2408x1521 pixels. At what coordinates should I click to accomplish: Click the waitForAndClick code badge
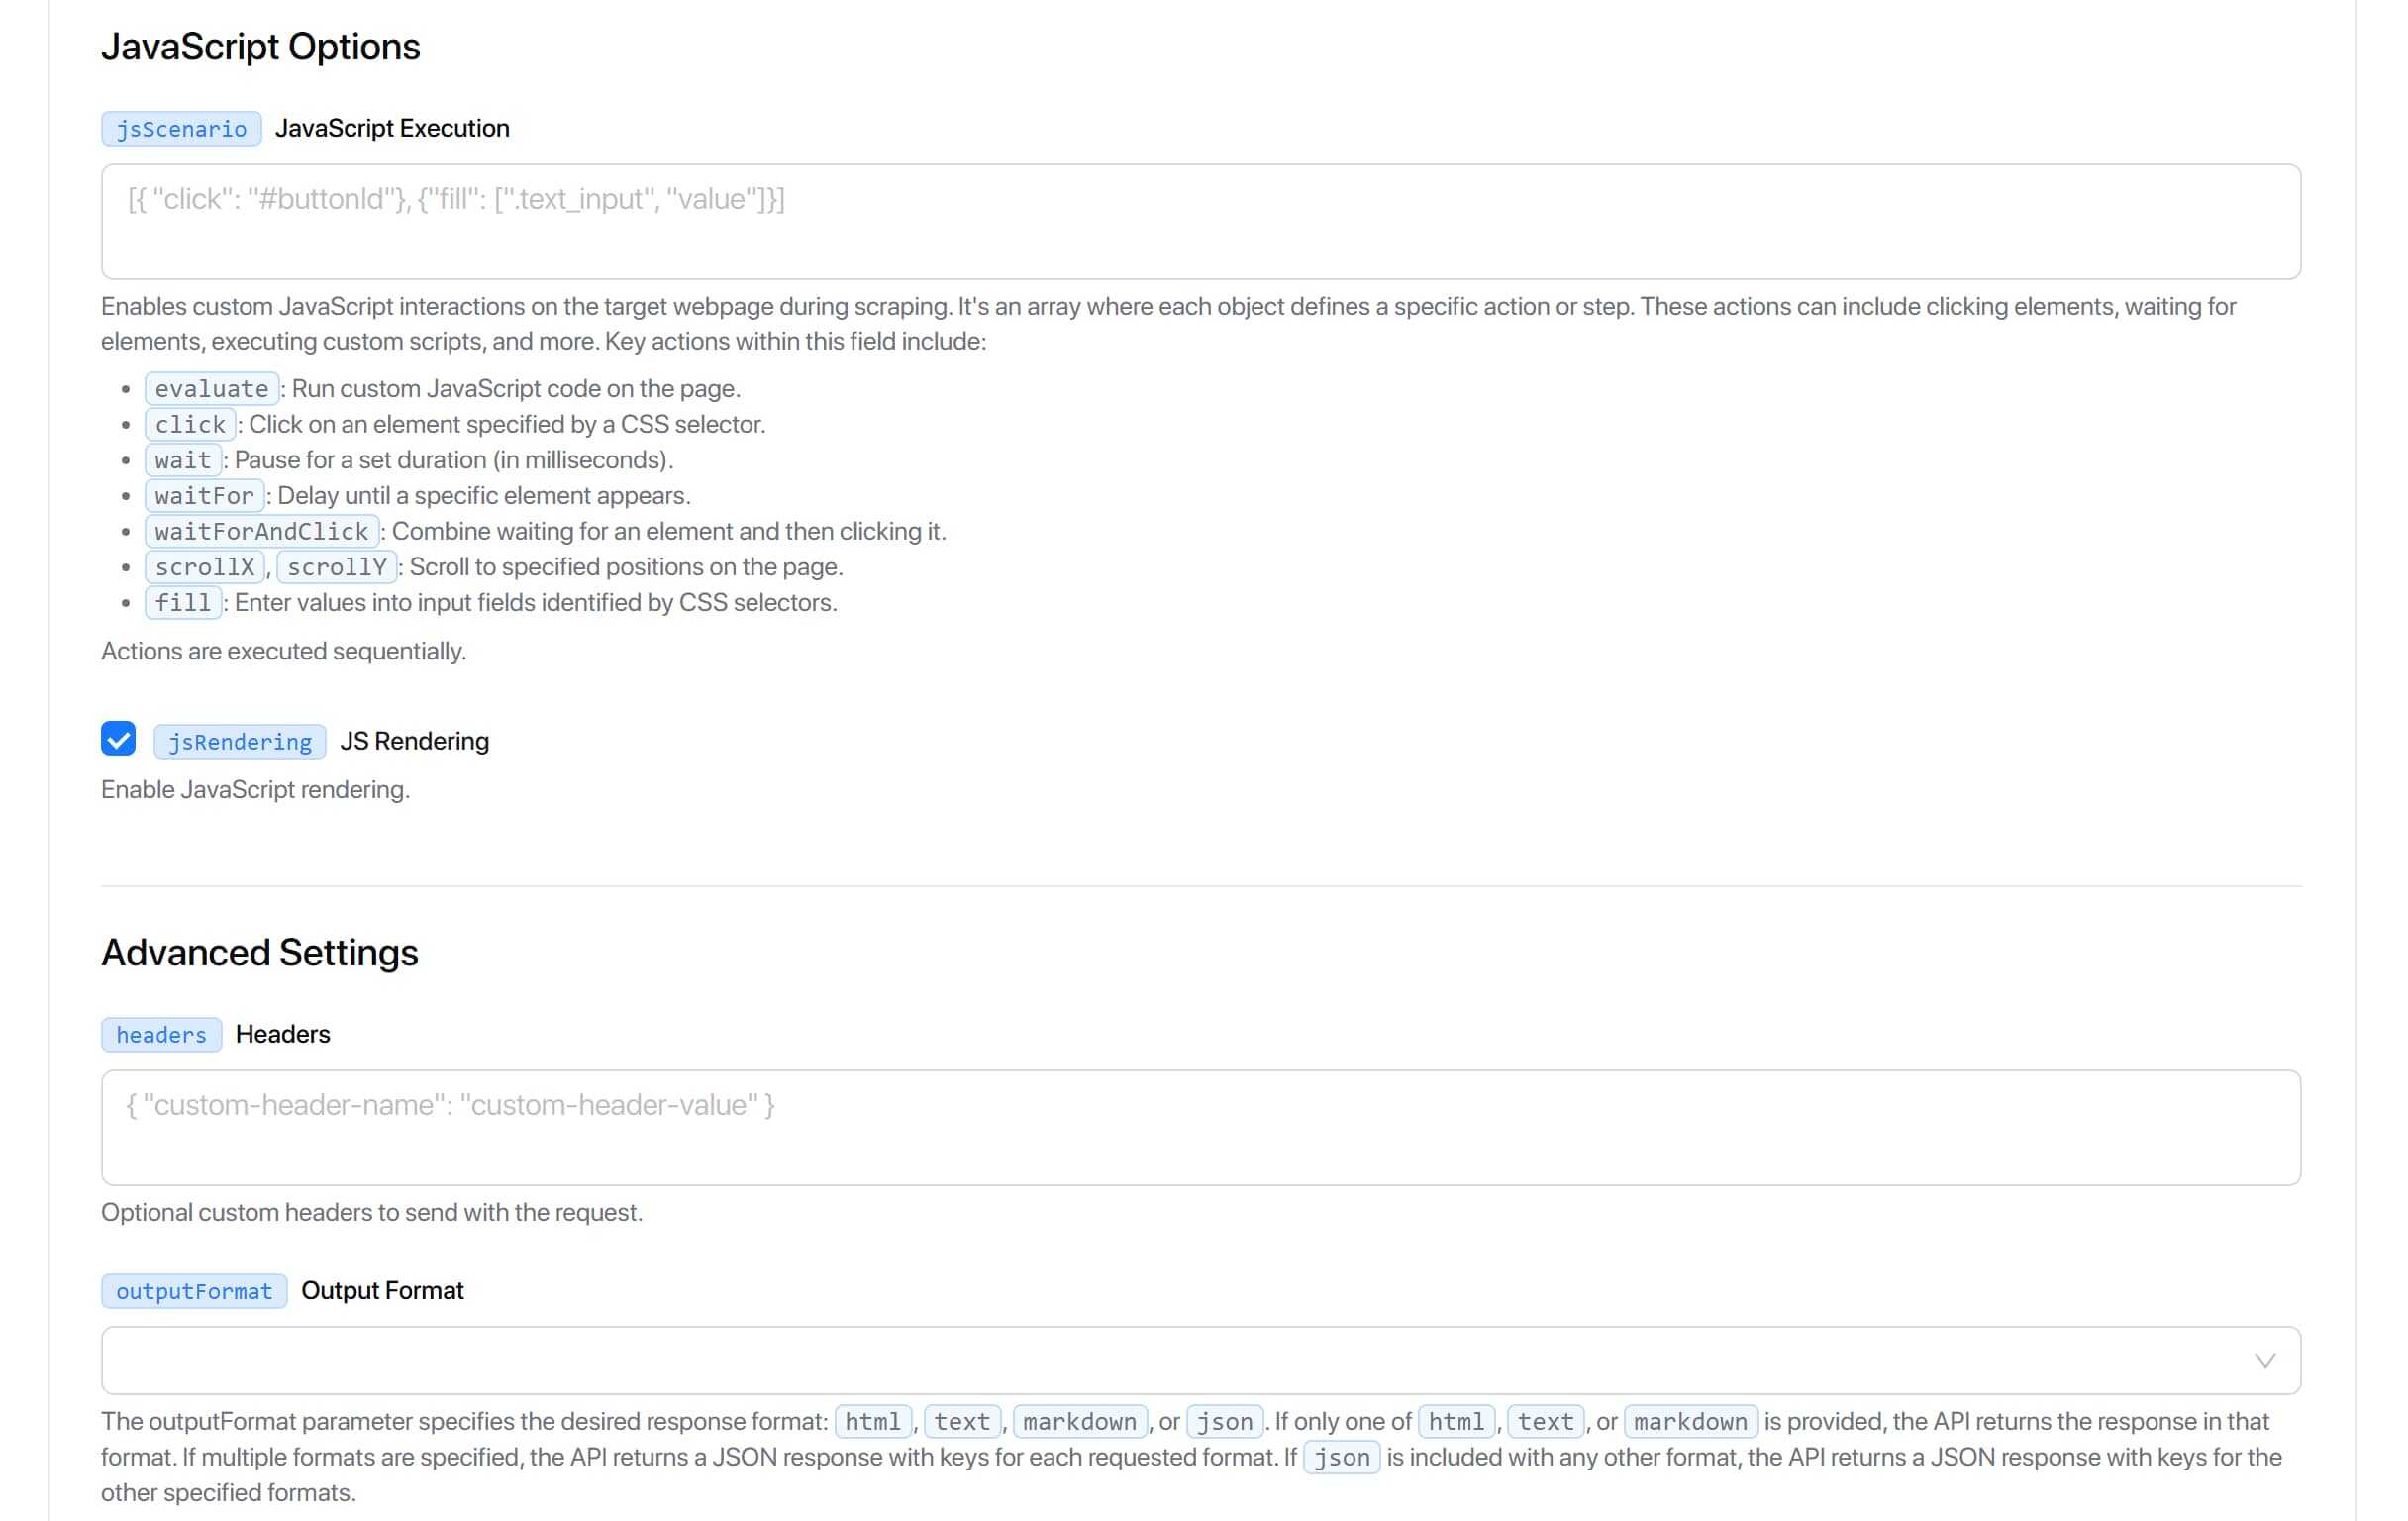point(261,531)
